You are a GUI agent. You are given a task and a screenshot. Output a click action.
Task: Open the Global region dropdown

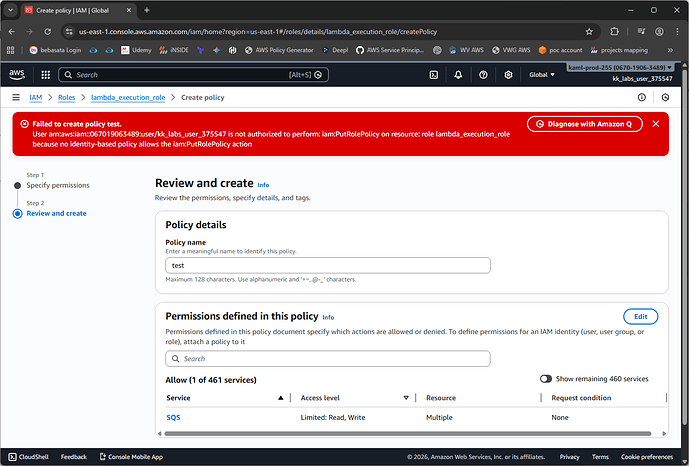542,75
